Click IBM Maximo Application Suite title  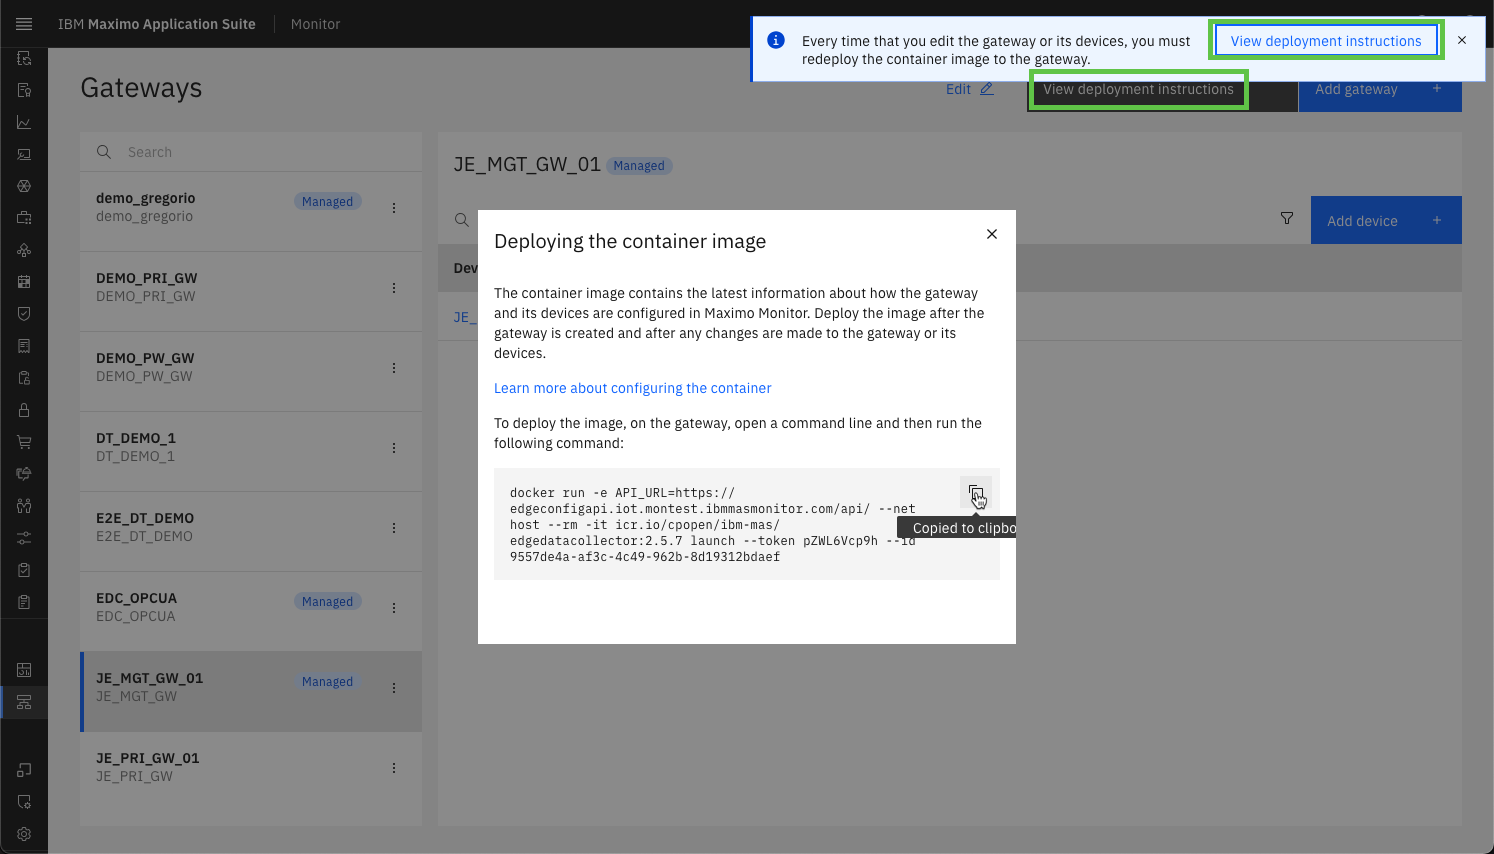[x=157, y=24]
